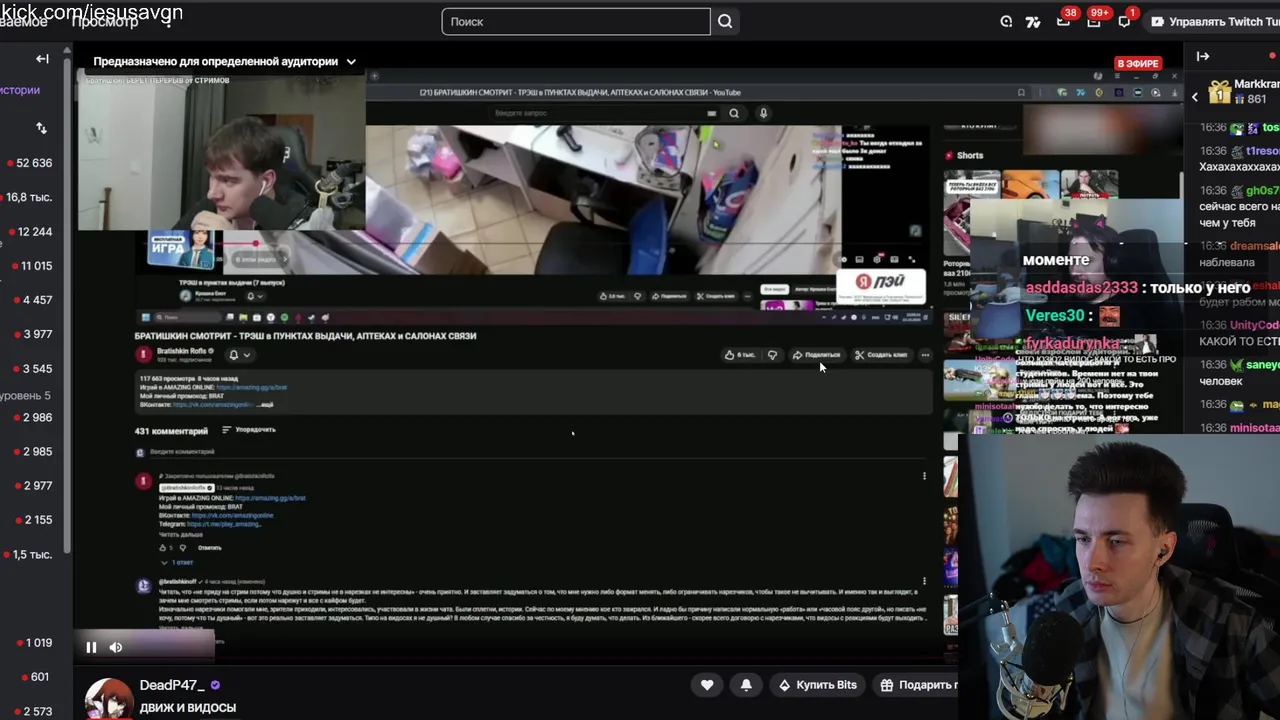Click the В ЭФИРЕ live badge

[1137, 64]
